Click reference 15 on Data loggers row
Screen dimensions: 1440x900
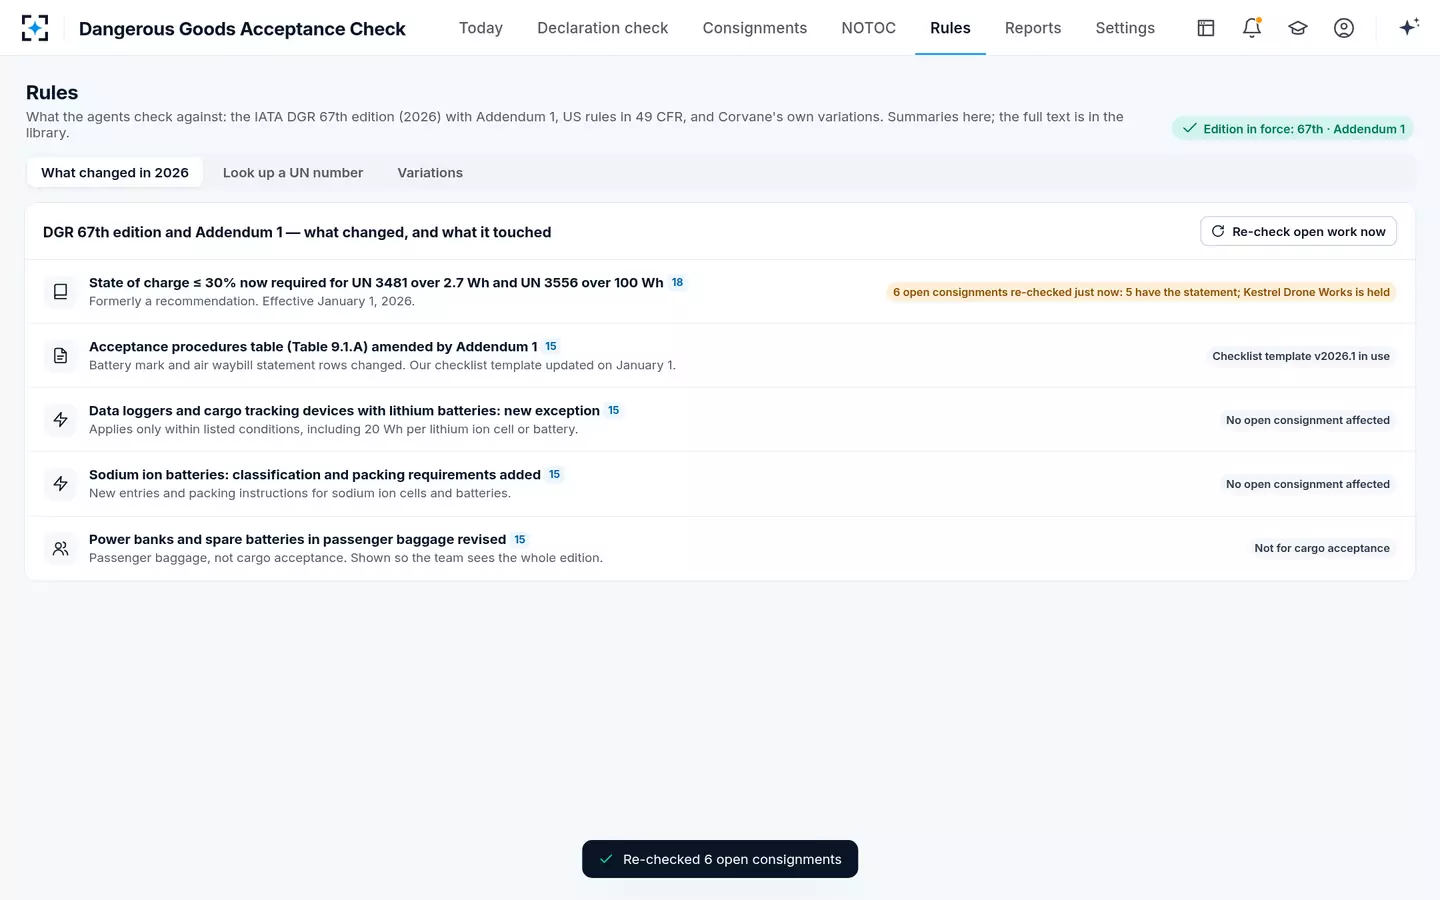[614, 411]
